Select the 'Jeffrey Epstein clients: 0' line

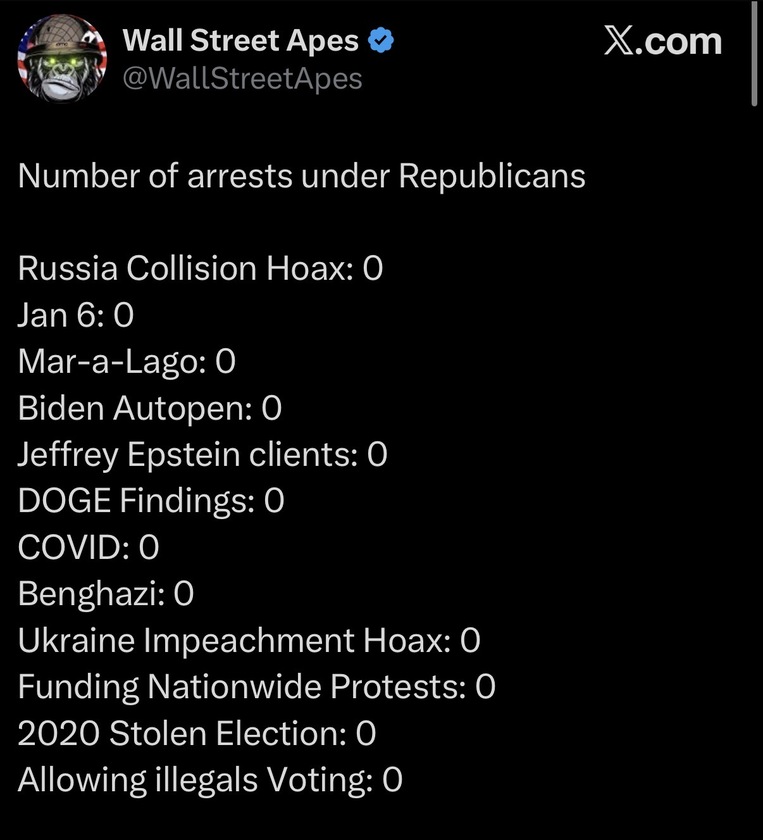[203, 455]
